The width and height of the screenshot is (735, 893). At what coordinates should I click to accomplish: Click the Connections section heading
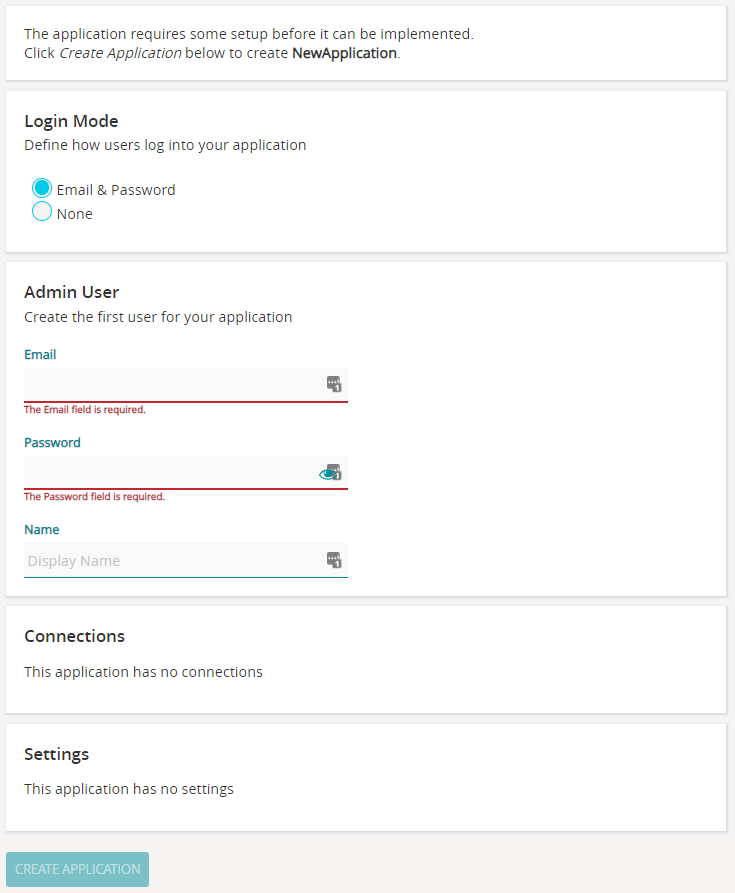(74, 636)
